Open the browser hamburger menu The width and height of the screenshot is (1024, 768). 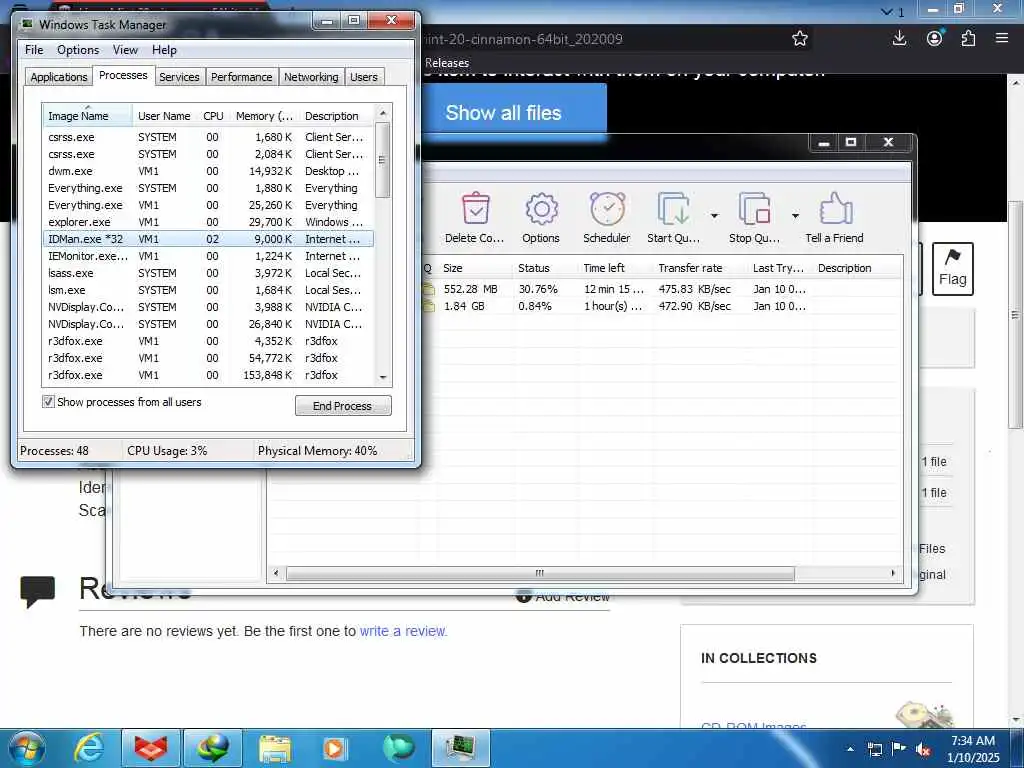pos(1002,39)
